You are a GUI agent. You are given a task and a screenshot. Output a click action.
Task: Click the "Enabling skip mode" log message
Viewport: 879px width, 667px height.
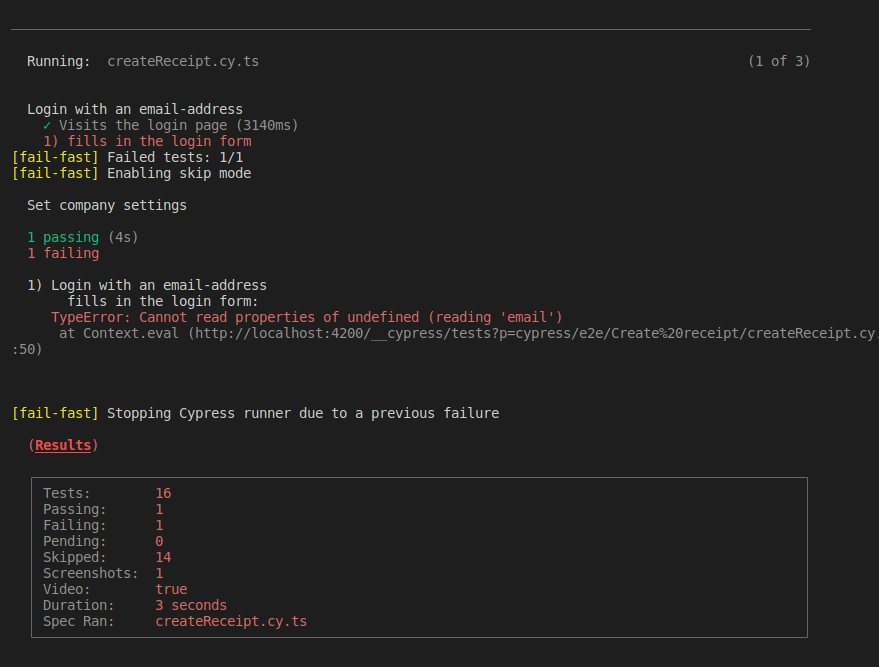[179, 173]
